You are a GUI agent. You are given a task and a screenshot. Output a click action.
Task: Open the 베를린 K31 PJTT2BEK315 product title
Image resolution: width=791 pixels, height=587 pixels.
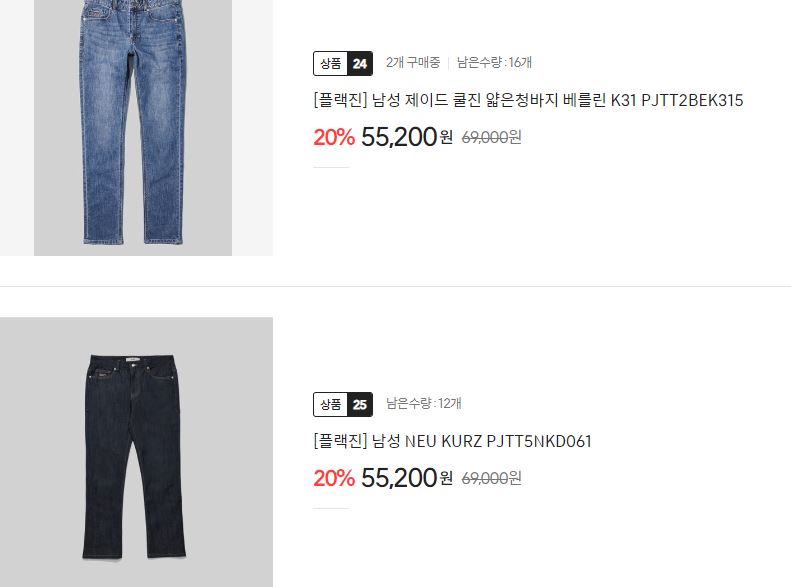click(528, 100)
